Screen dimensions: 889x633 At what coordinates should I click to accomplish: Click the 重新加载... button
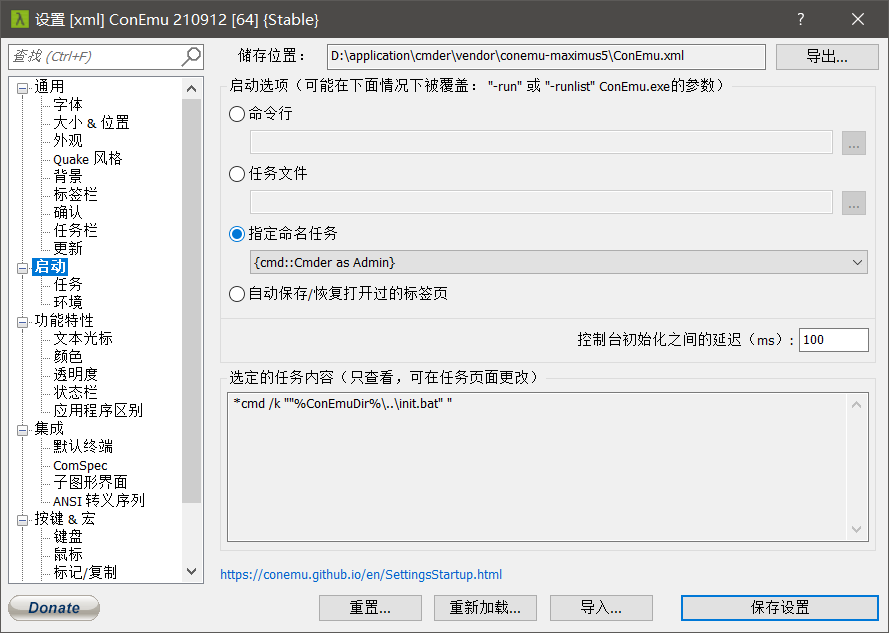[485, 608]
